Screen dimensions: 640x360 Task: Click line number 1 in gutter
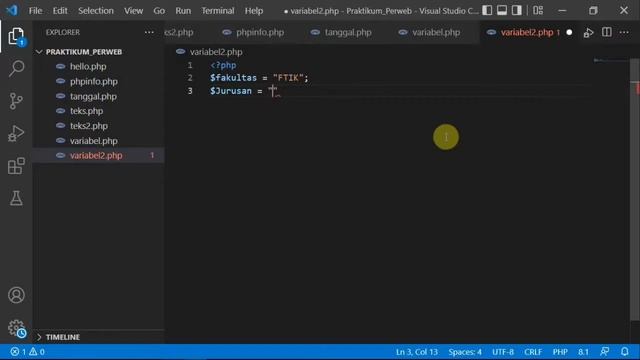coord(190,65)
